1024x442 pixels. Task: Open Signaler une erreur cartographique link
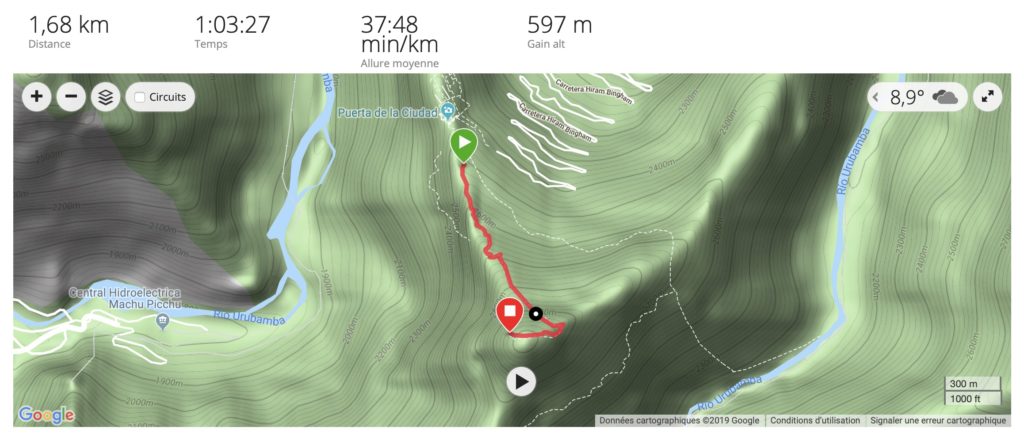(938, 420)
